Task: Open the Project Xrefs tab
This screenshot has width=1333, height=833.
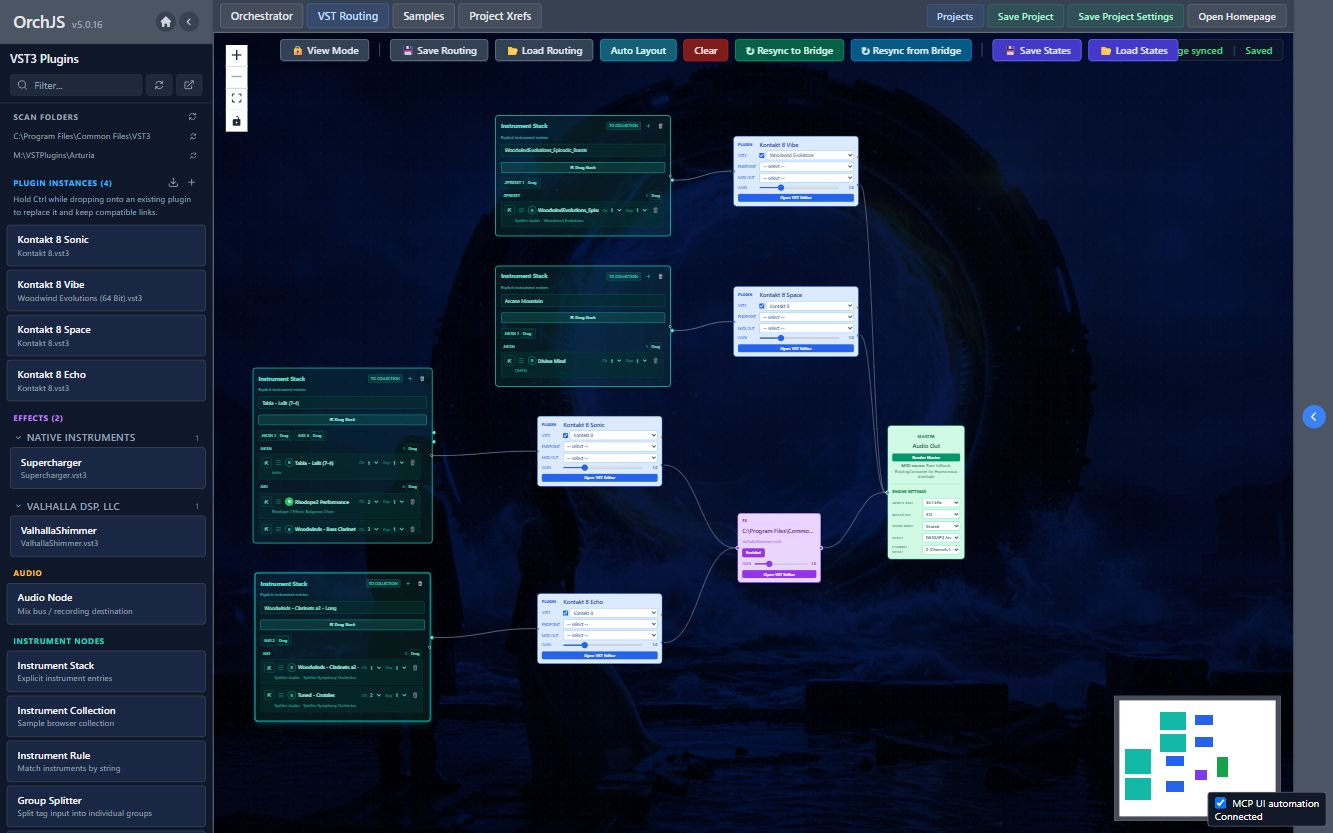Action: (x=500, y=16)
